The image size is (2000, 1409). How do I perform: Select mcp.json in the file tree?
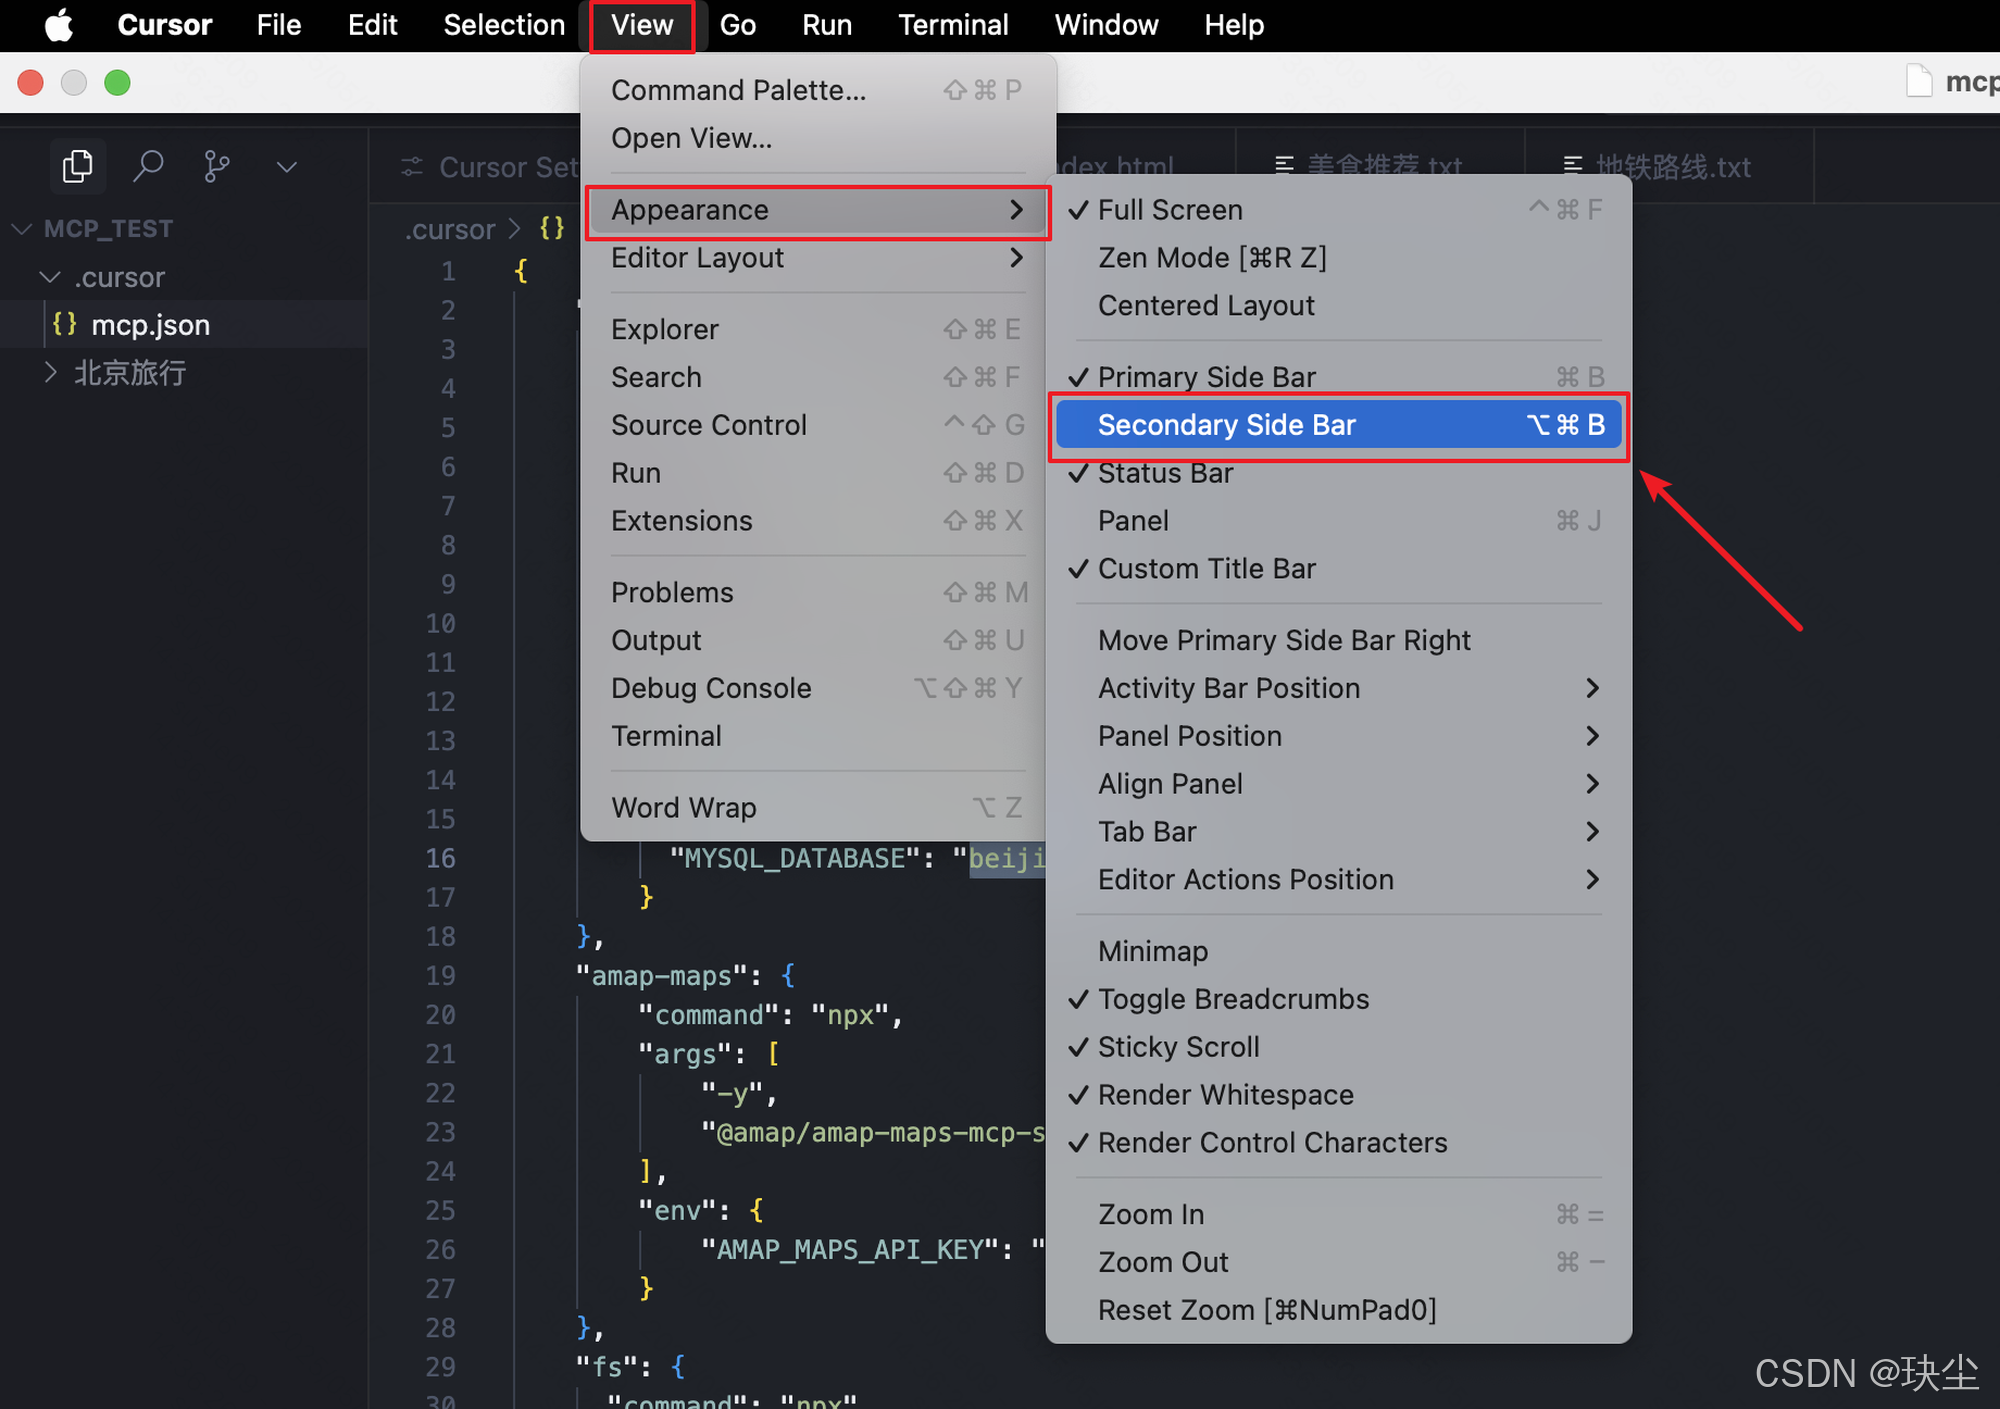(150, 325)
